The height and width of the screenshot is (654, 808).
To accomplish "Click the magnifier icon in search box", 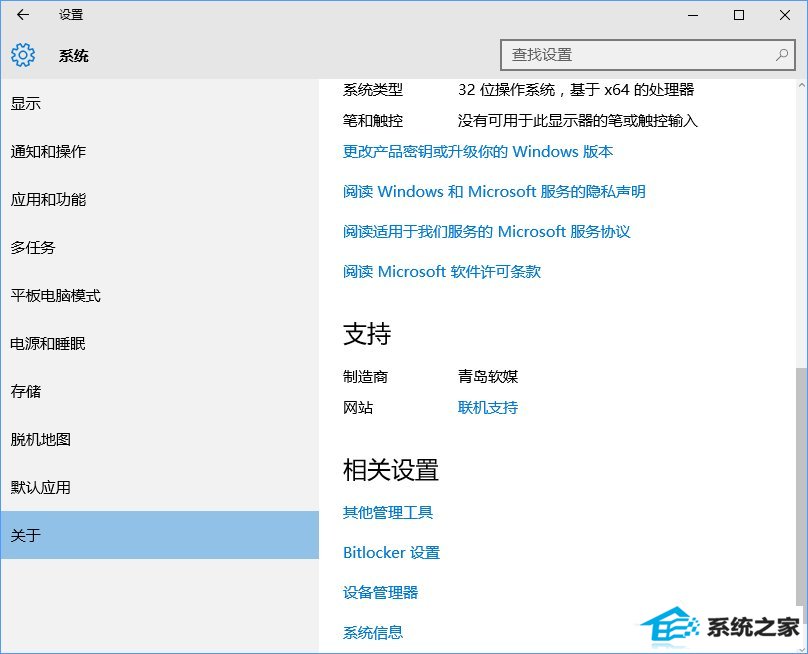I will click(782, 55).
